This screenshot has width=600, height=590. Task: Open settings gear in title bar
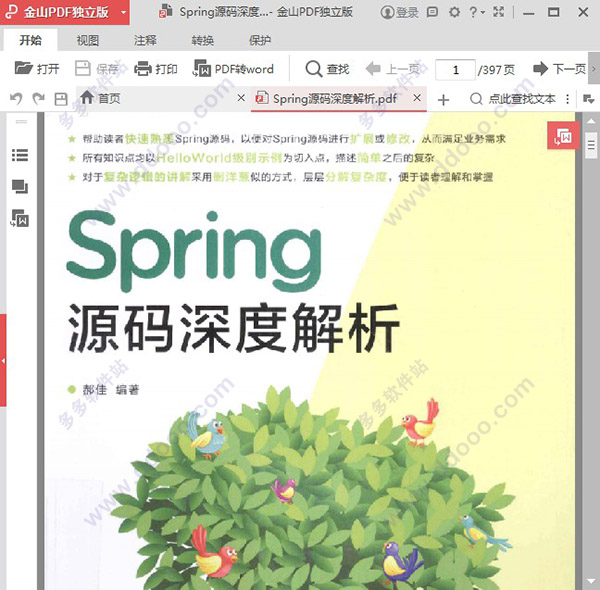click(454, 12)
